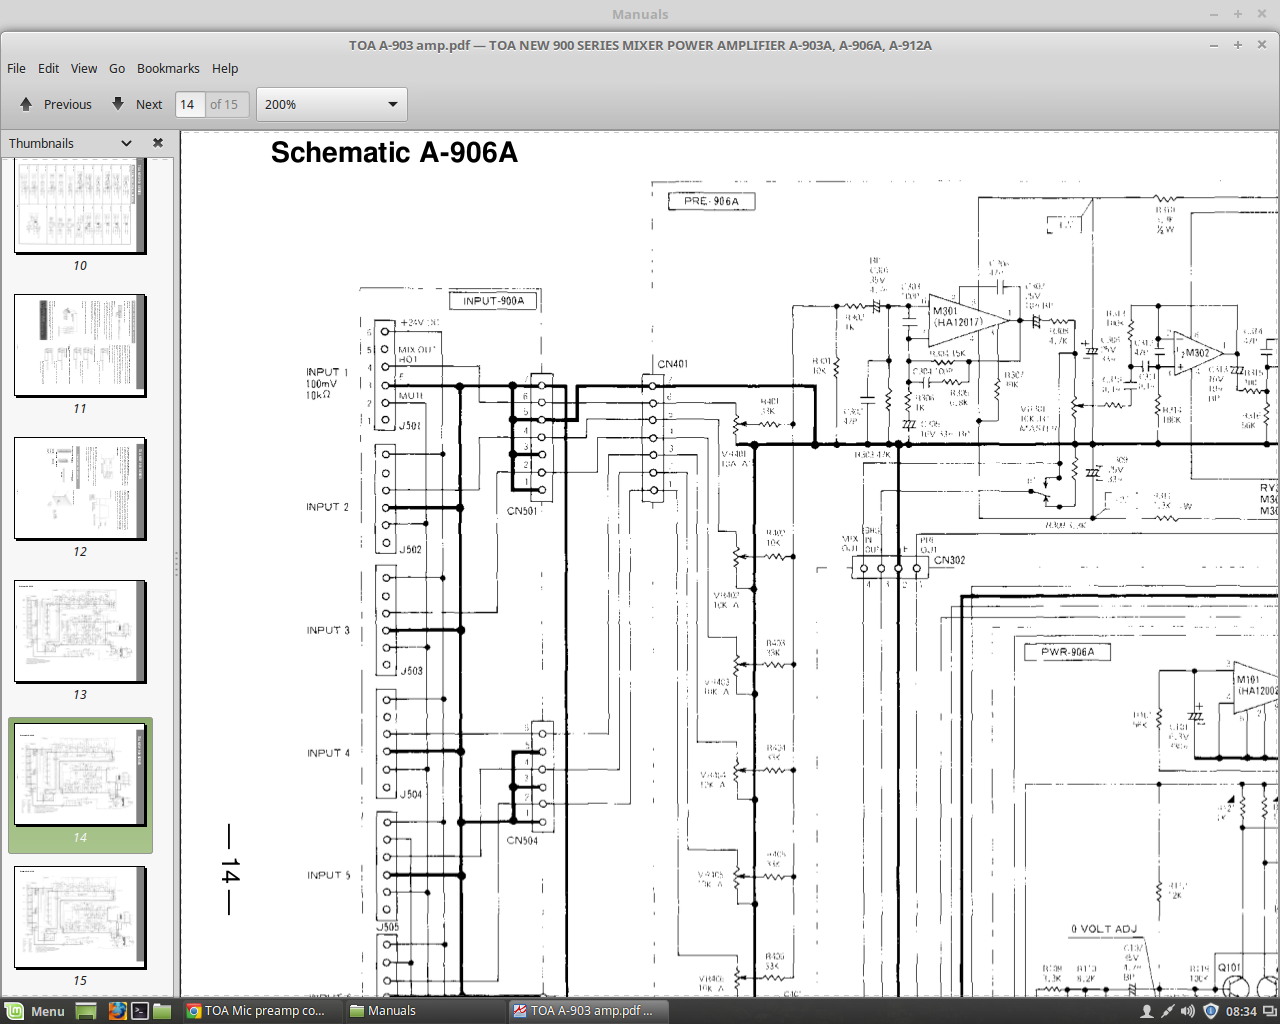Click the 0 VOLT ADJ label
Viewport: 1280px width, 1024px height.
coord(1104,929)
